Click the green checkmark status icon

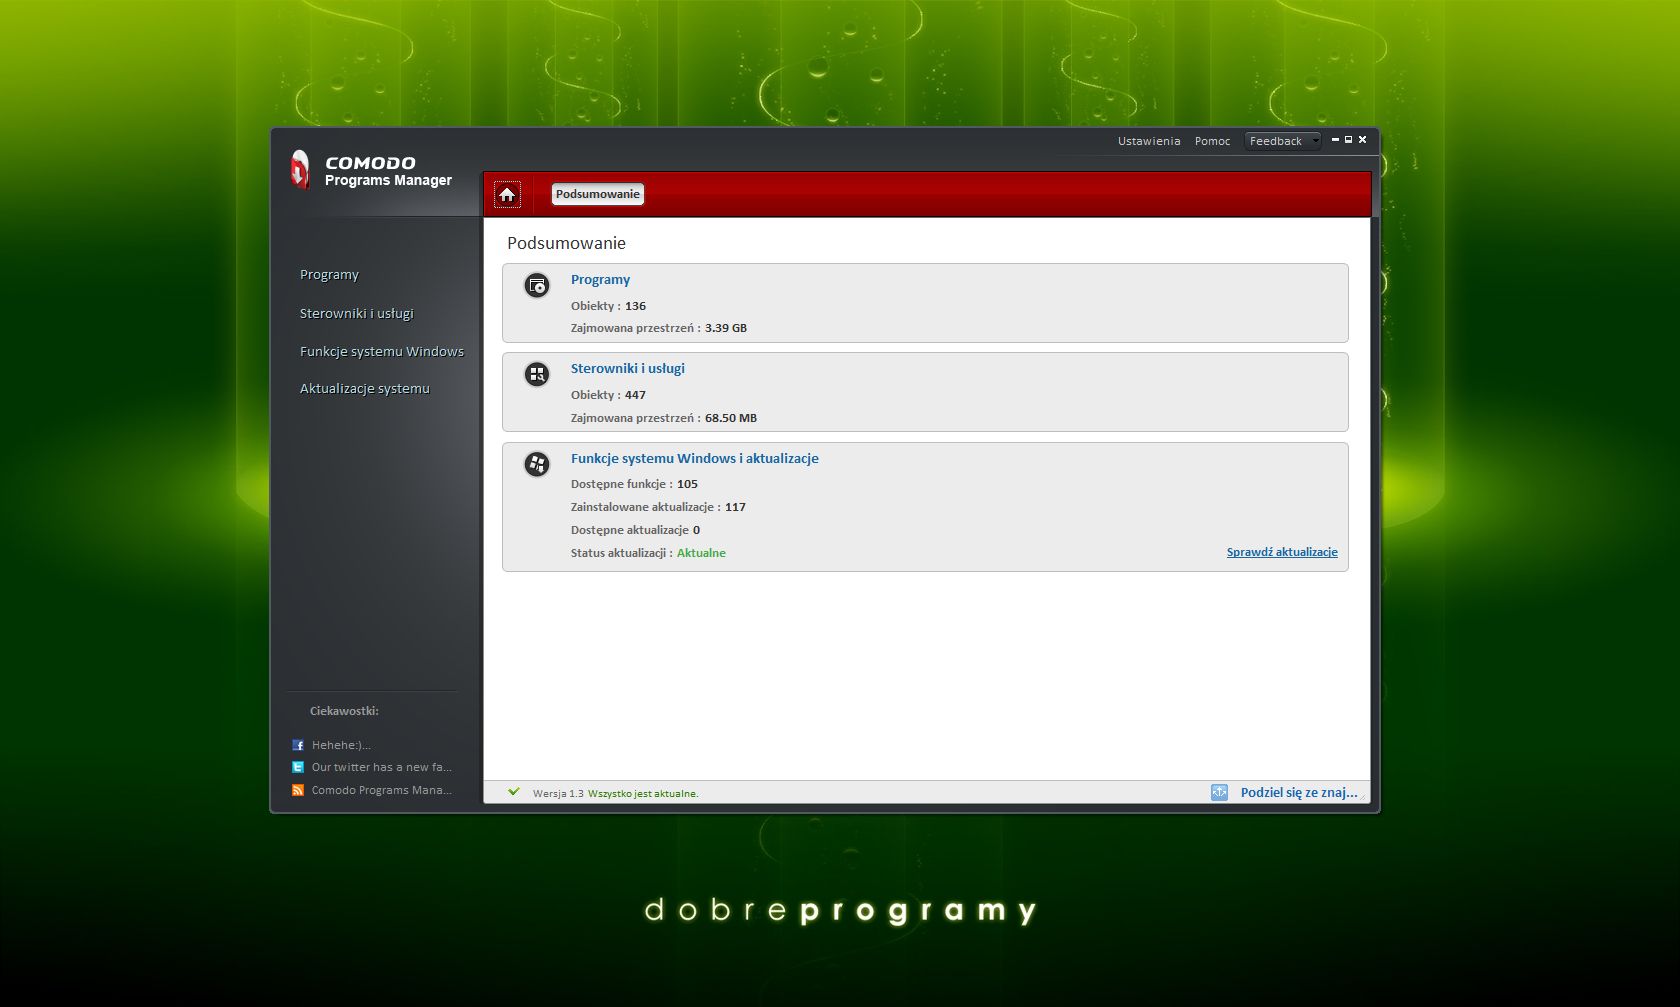514,792
